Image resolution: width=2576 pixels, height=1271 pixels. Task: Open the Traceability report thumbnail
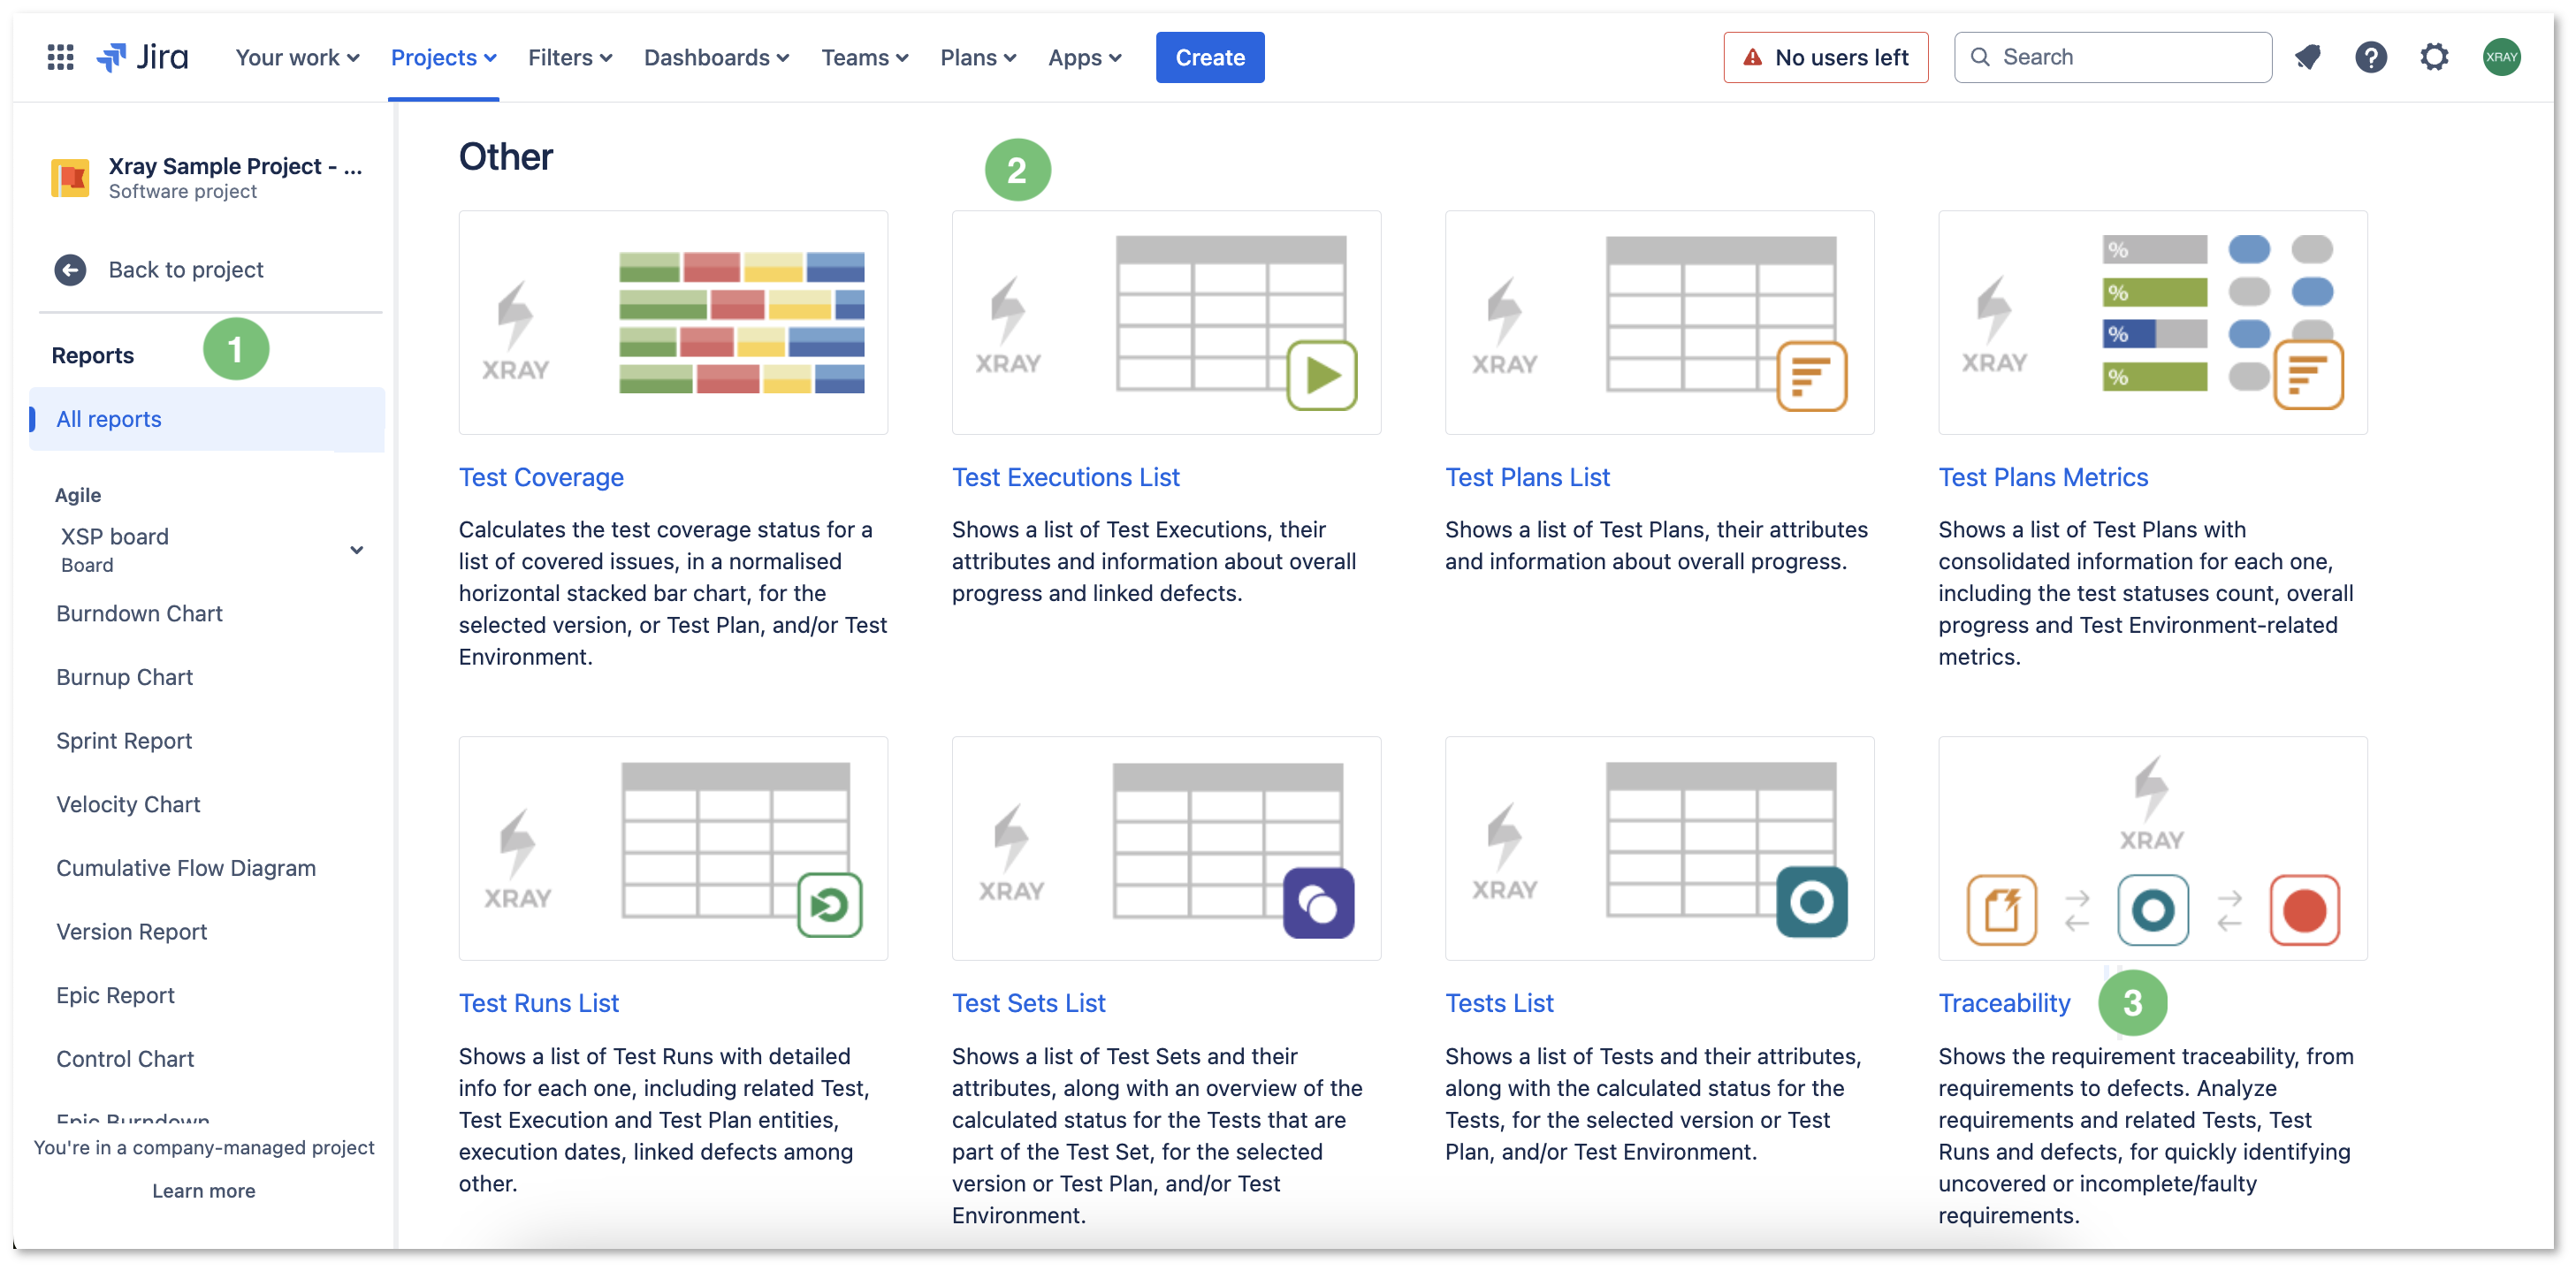(2153, 849)
